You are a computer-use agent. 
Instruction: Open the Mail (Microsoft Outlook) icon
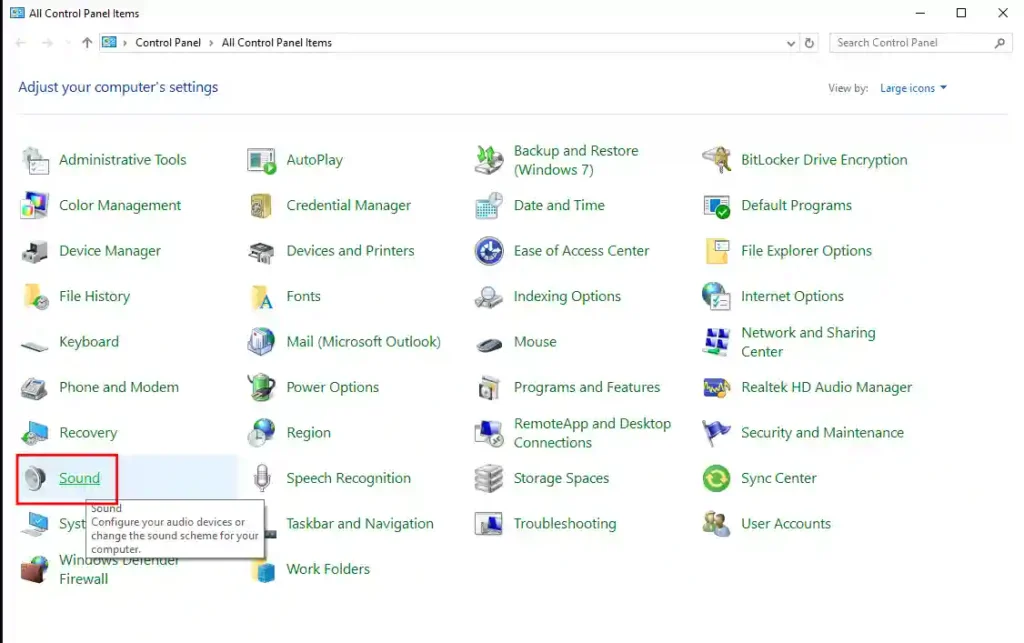[261, 342]
